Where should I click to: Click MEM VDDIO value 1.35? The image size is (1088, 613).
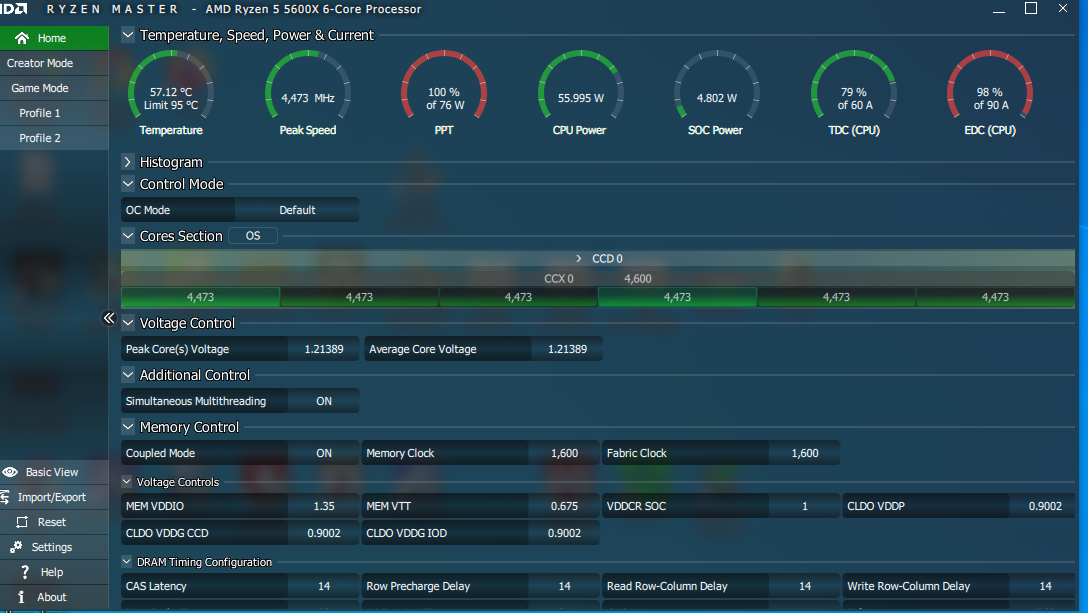[x=323, y=506]
